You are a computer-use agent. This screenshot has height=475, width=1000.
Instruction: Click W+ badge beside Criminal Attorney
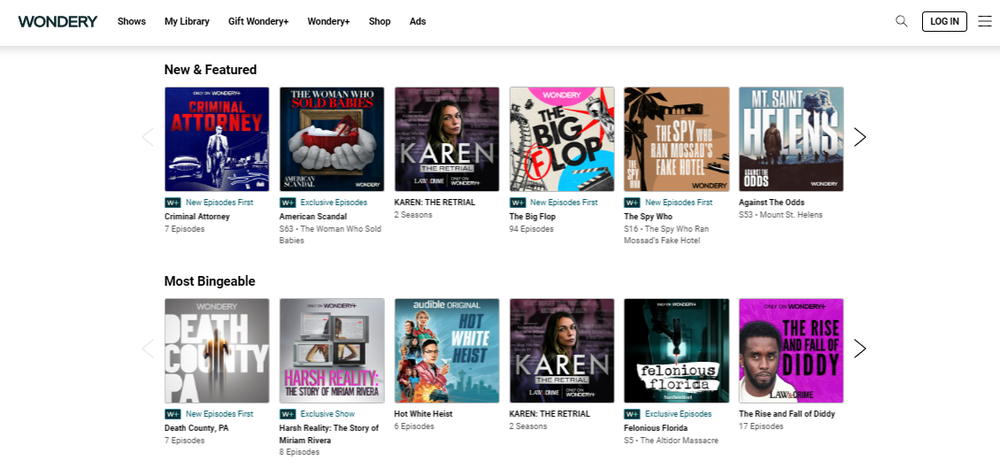(173, 203)
